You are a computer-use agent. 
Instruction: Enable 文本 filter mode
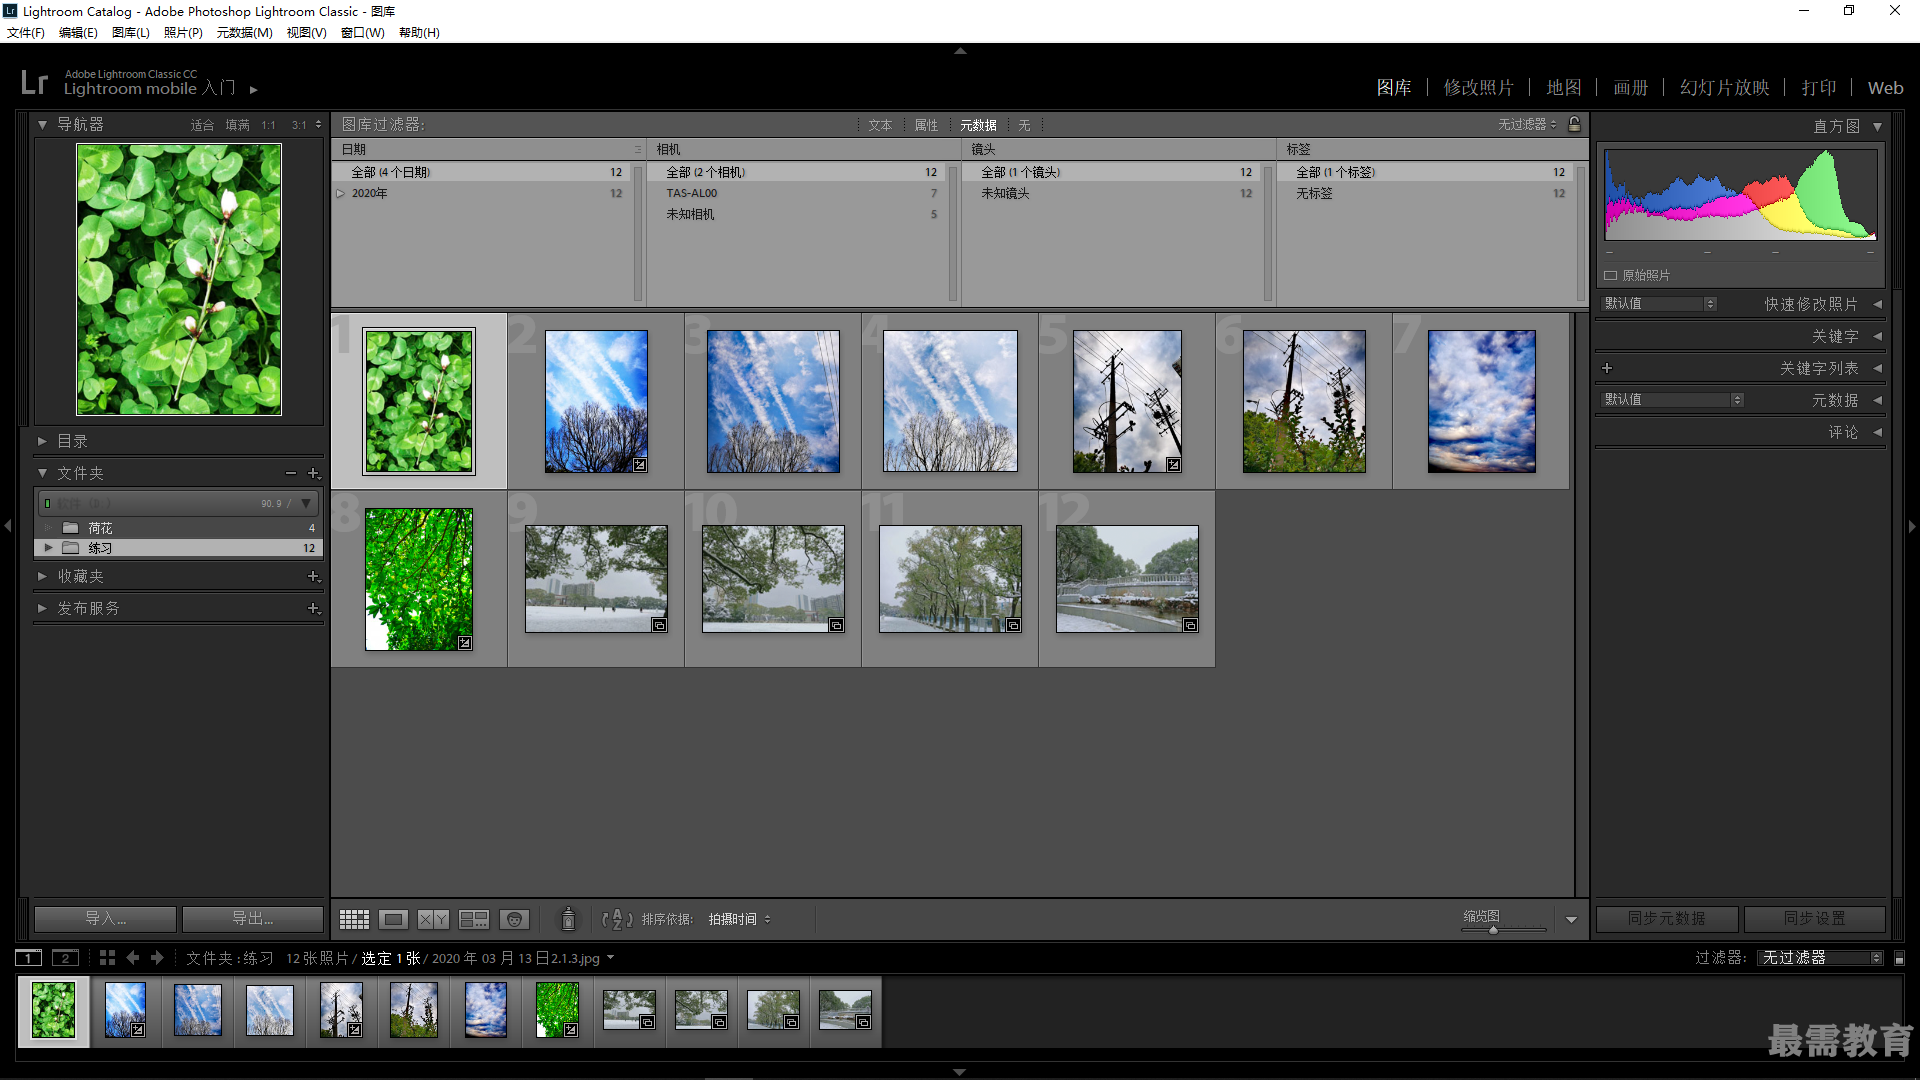coord(880,125)
